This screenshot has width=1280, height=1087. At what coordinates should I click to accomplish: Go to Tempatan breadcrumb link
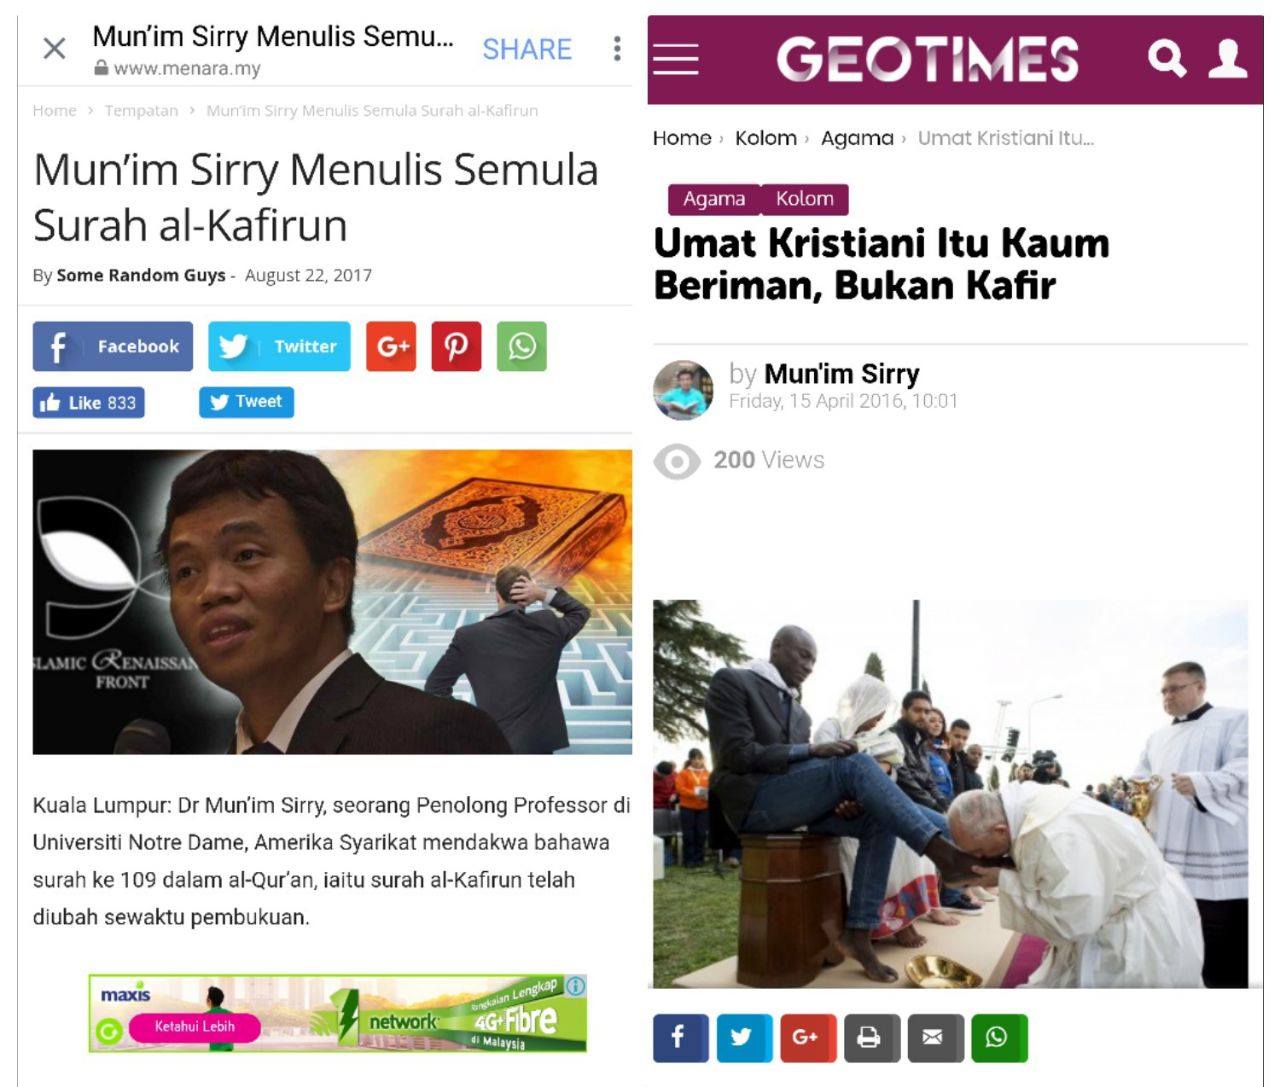click(x=141, y=110)
